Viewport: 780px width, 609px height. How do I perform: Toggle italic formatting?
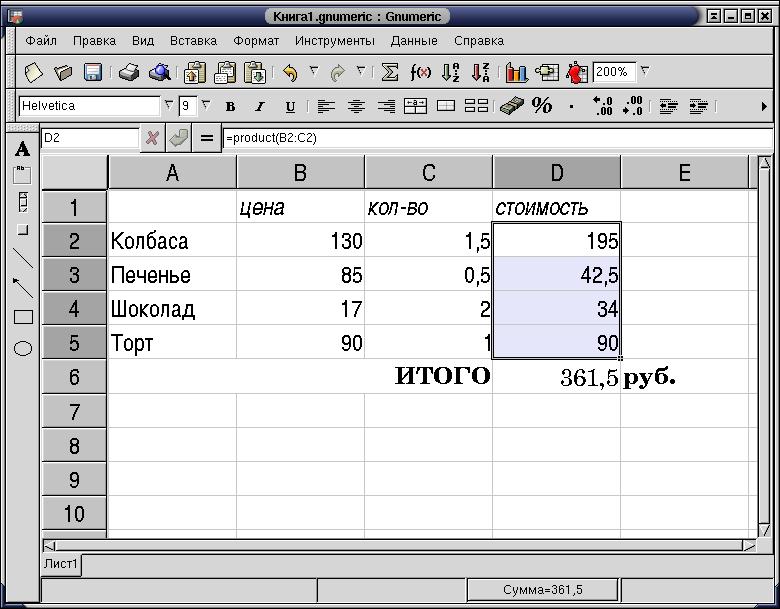[x=260, y=106]
